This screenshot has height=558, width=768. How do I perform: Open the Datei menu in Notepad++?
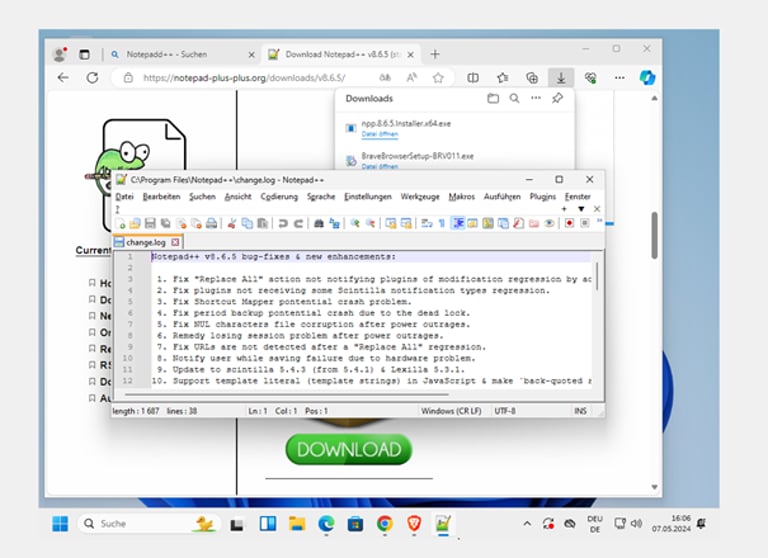pos(124,196)
